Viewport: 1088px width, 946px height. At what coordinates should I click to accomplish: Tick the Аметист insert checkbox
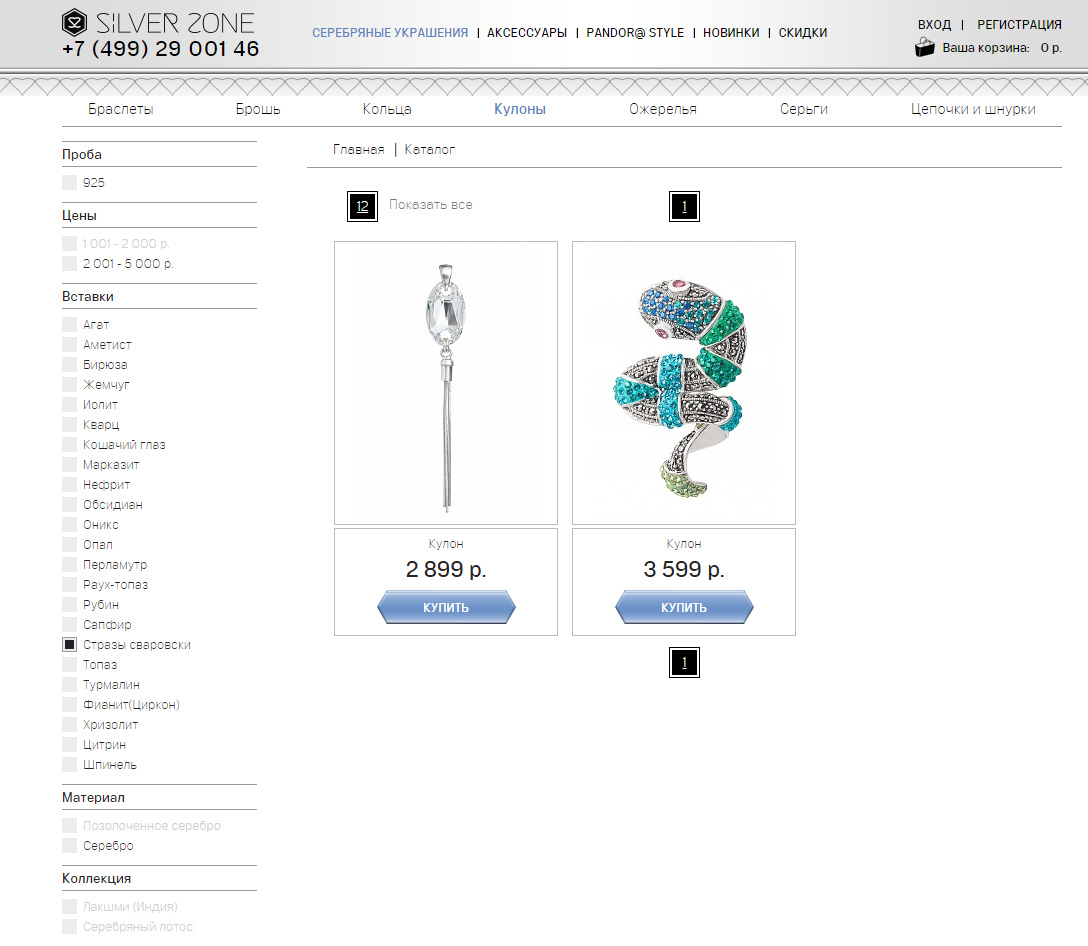[x=69, y=344]
